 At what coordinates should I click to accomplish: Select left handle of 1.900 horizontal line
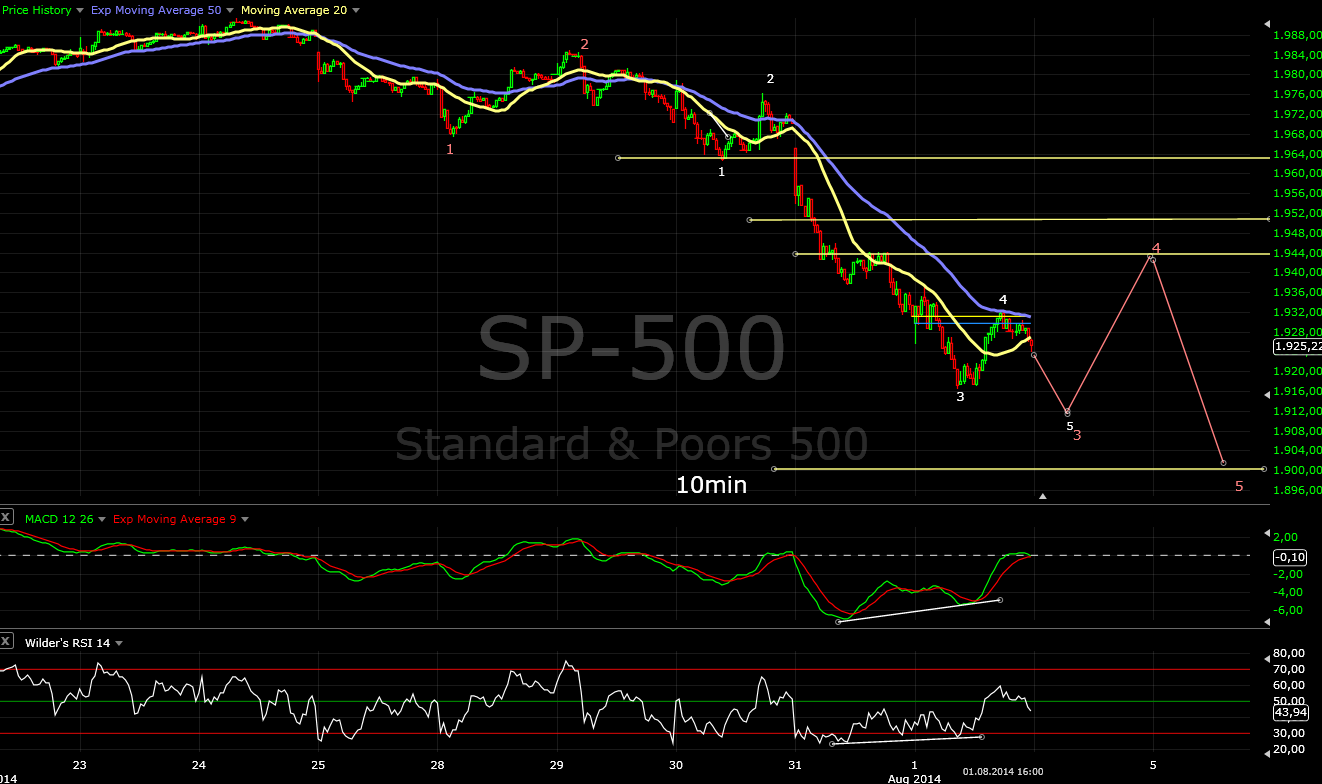coord(774,469)
